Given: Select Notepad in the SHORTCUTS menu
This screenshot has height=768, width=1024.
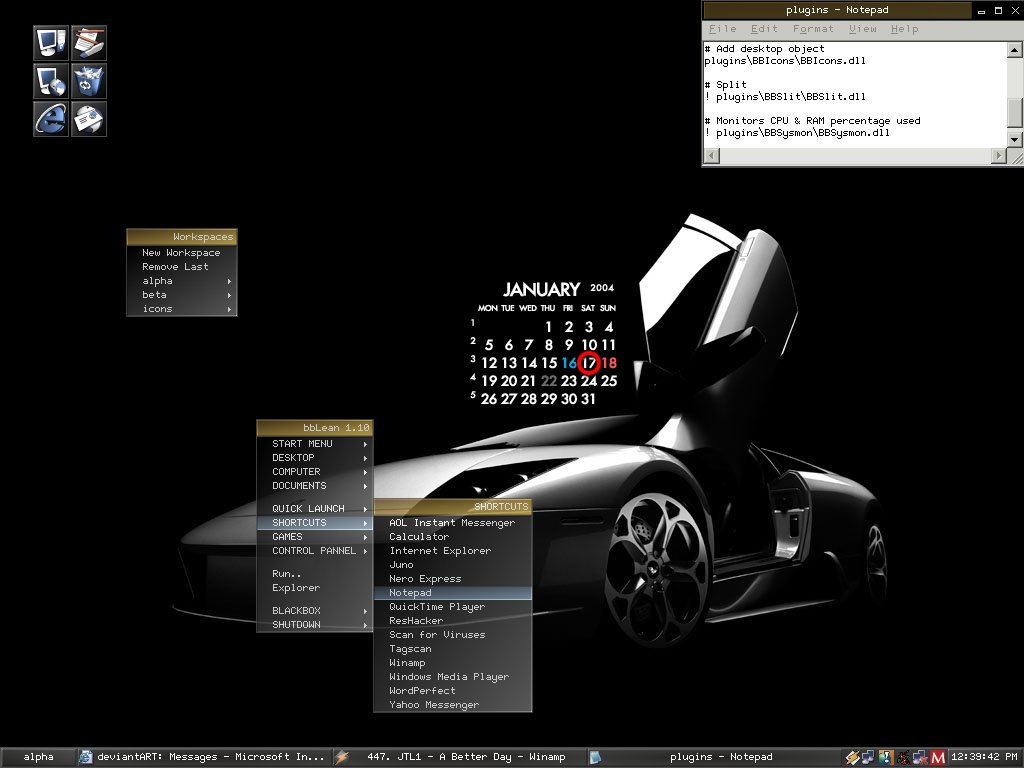Looking at the screenshot, I should pos(453,593).
